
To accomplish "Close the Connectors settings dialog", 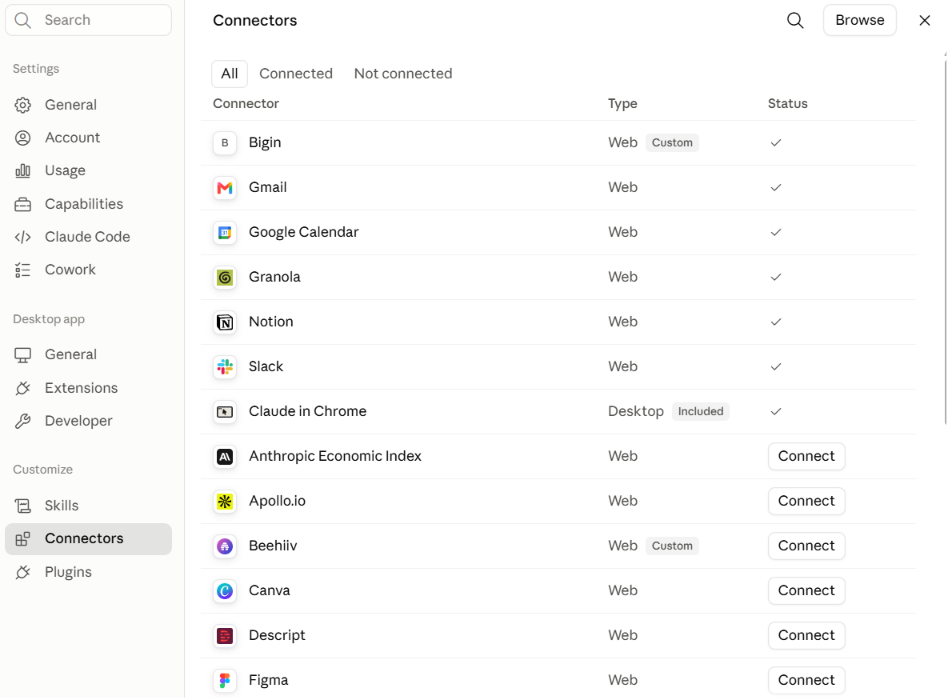I will click(924, 21).
